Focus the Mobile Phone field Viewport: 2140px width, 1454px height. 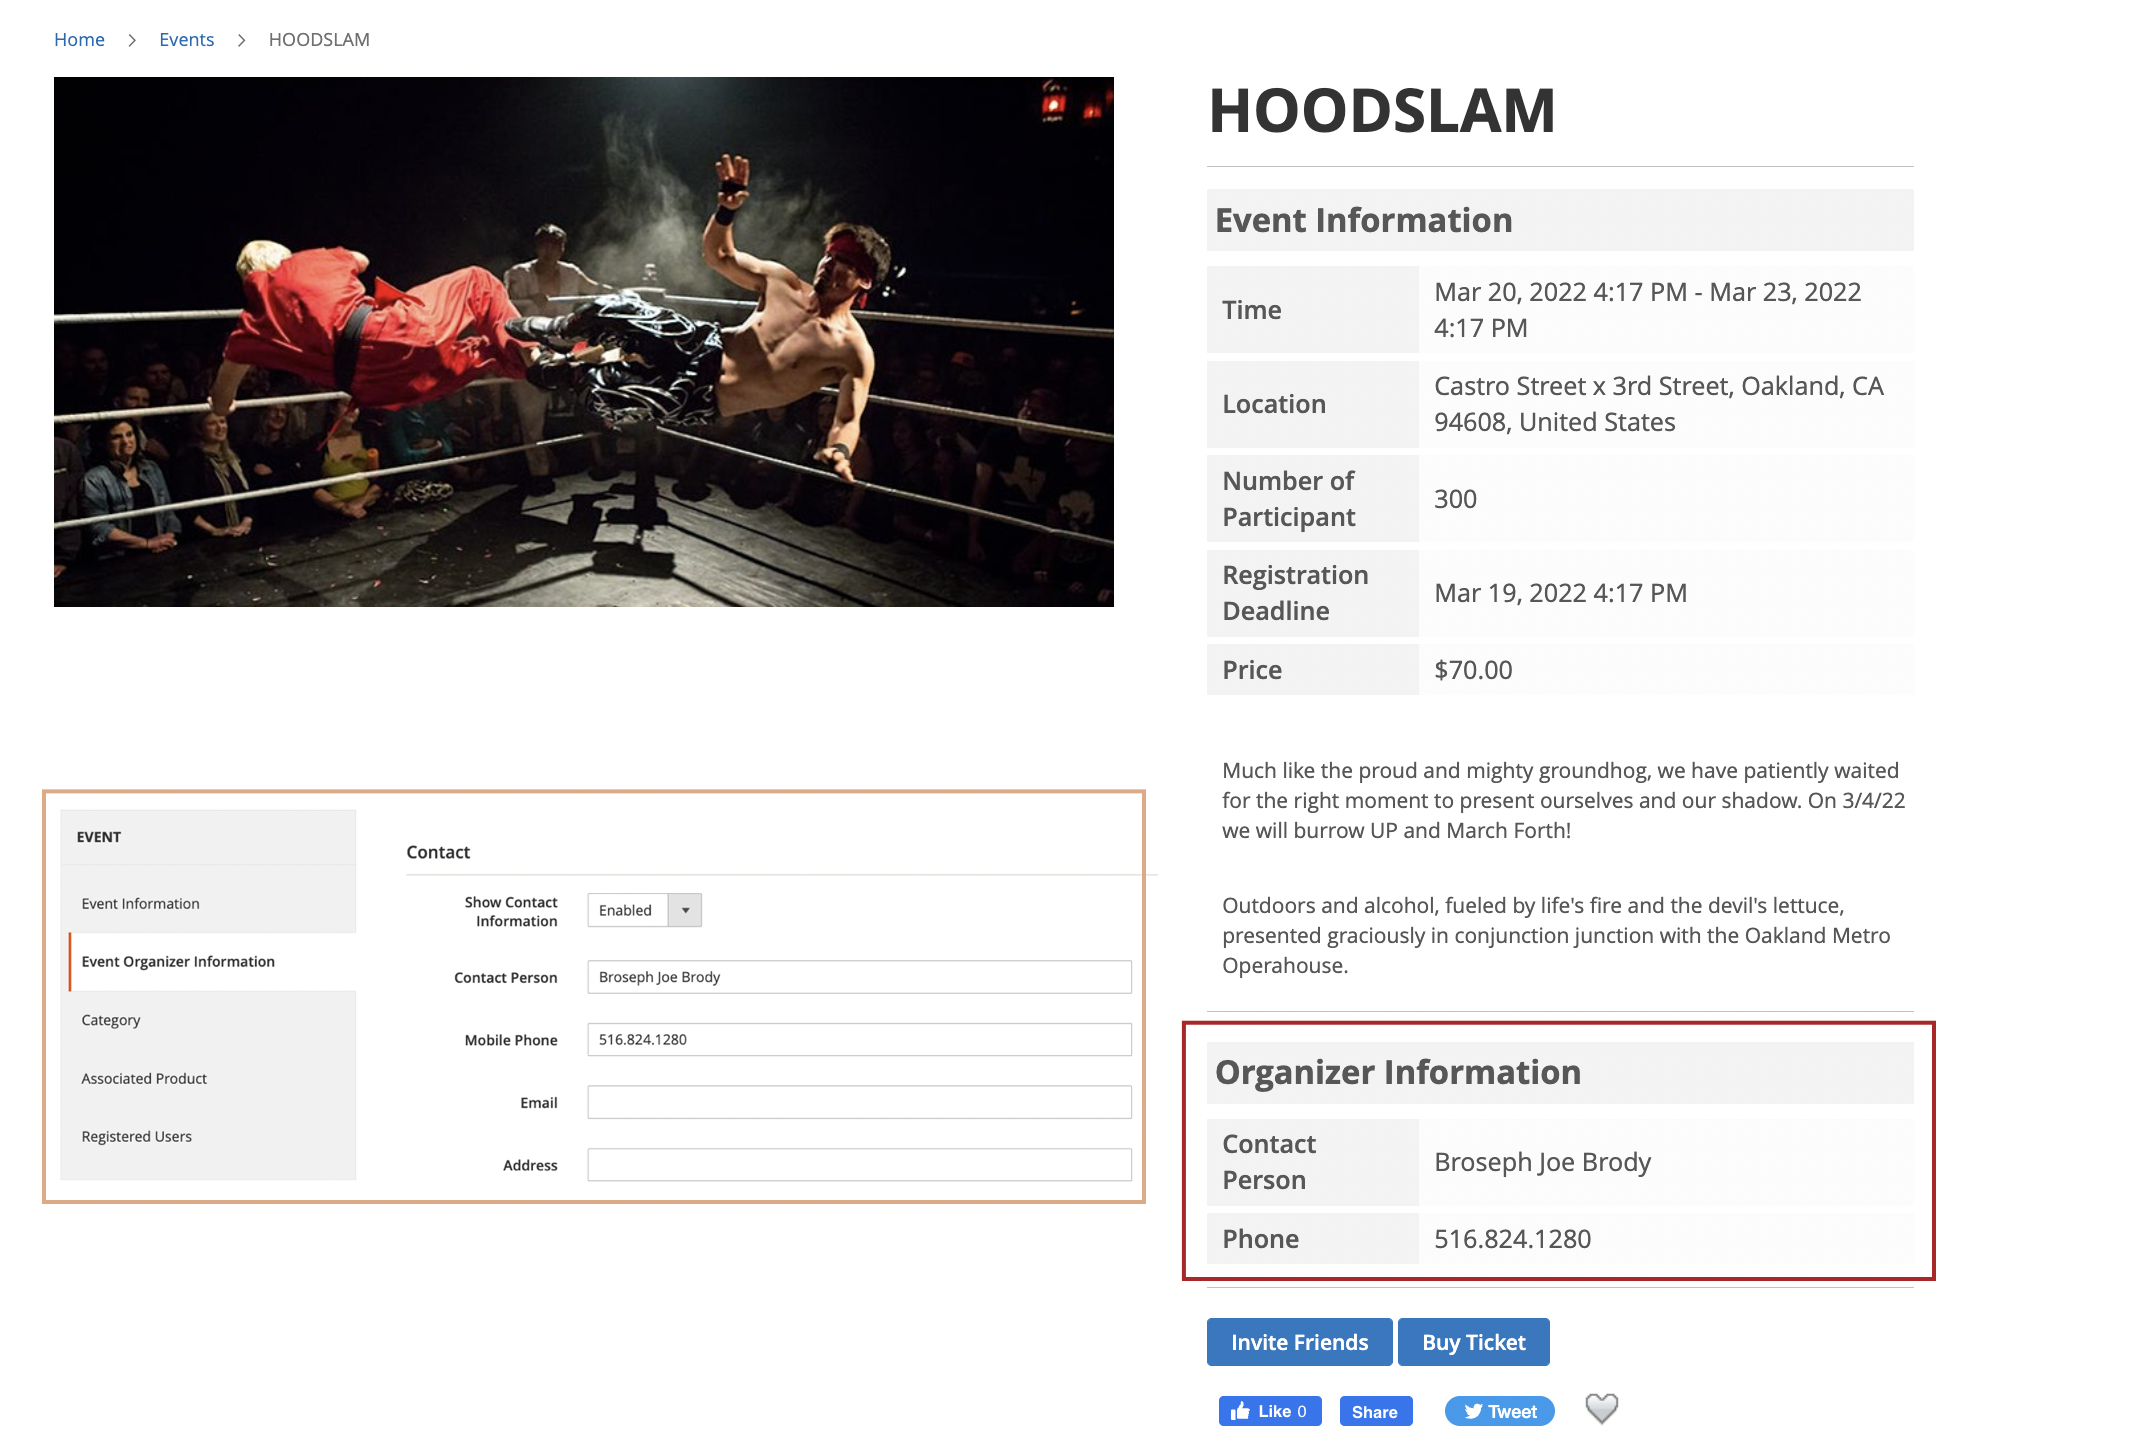pyautogui.click(x=859, y=1039)
